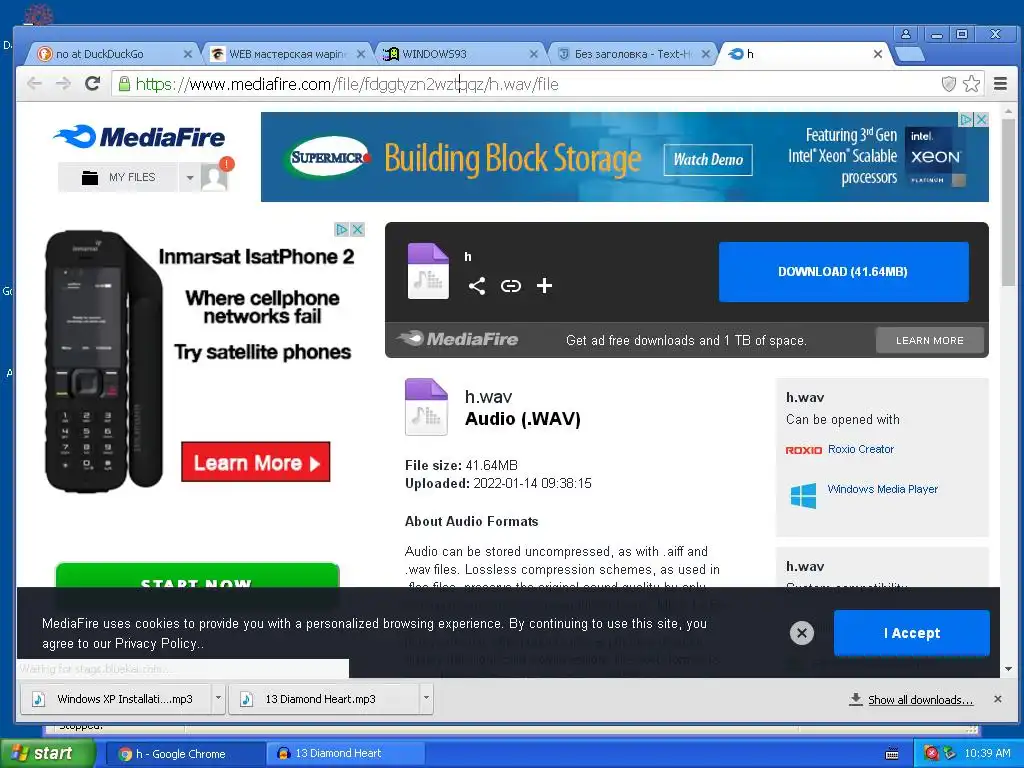This screenshot has height=768, width=1024.
Task: Click the green START NOW button
Action: [x=197, y=576]
